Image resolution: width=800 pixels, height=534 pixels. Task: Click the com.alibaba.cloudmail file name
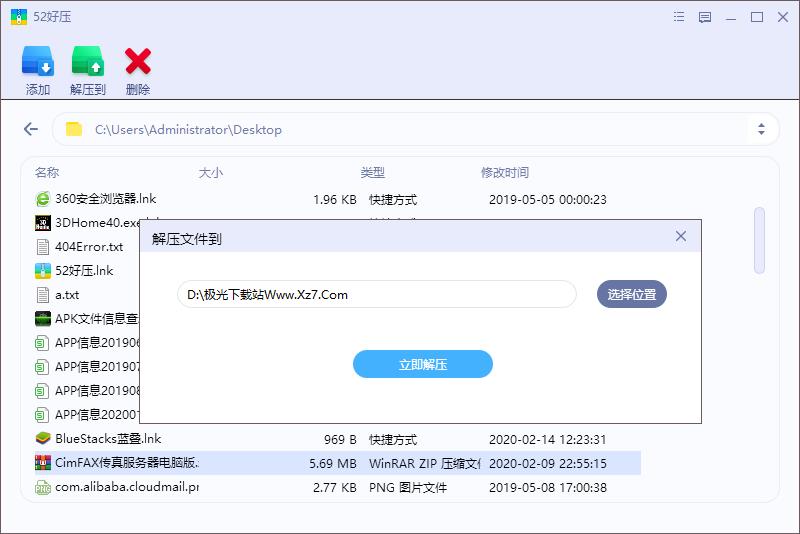pos(127,487)
